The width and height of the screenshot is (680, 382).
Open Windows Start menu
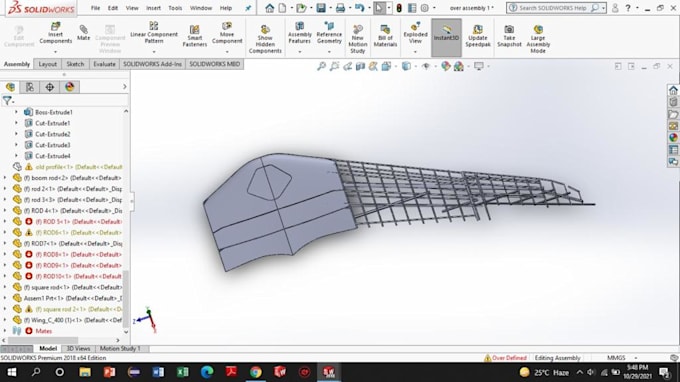point(12,372)
